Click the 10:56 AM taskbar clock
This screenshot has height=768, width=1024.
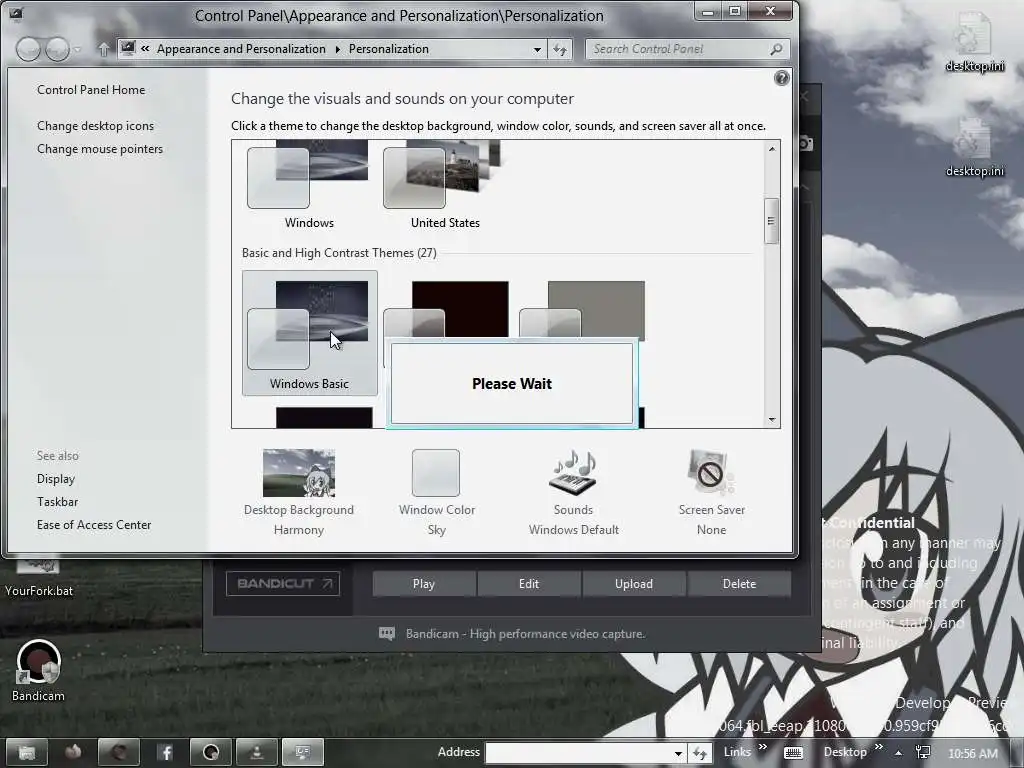972,754
